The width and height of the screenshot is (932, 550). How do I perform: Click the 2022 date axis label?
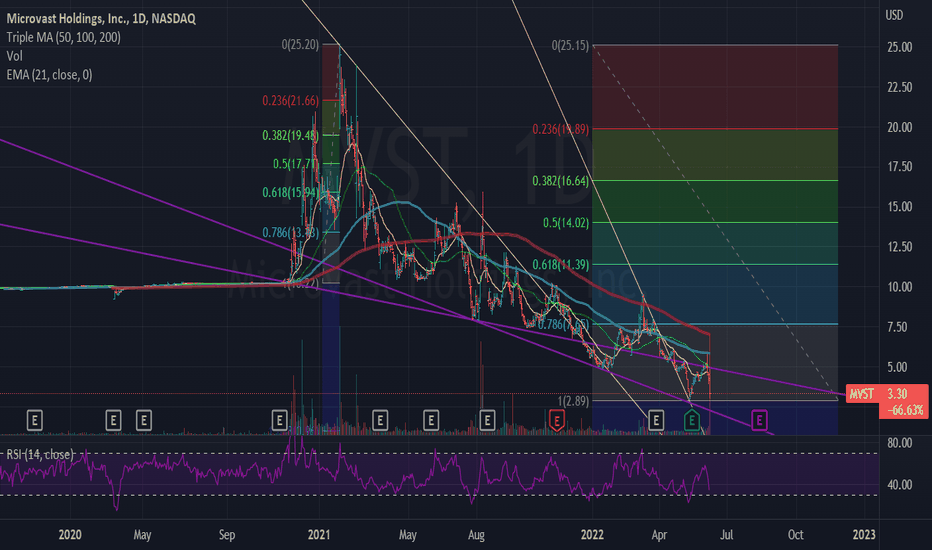click(592, 535)
